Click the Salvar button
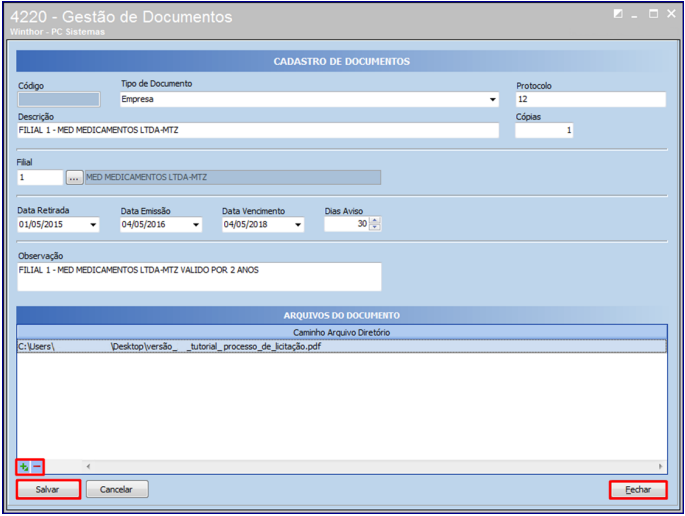 (48, 489)
